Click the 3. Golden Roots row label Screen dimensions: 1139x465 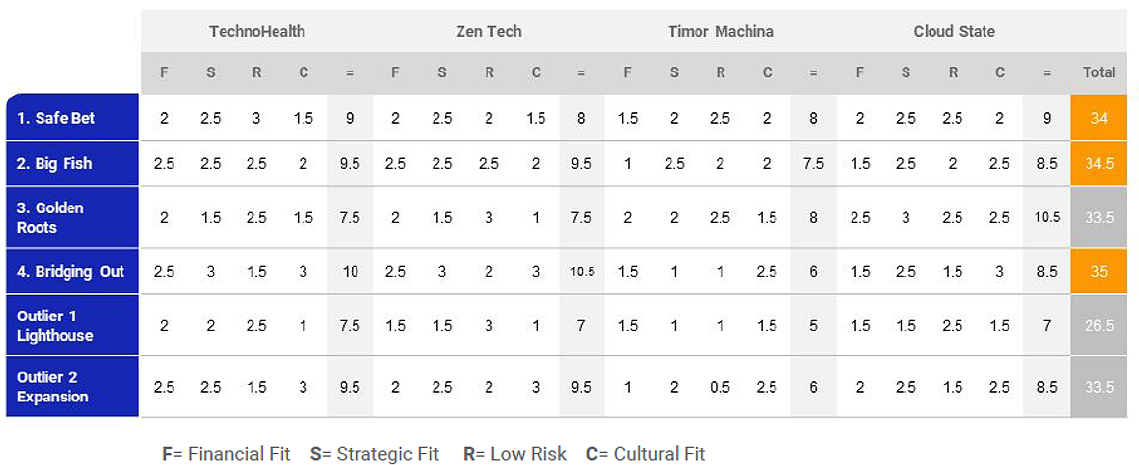pos(73,217)
